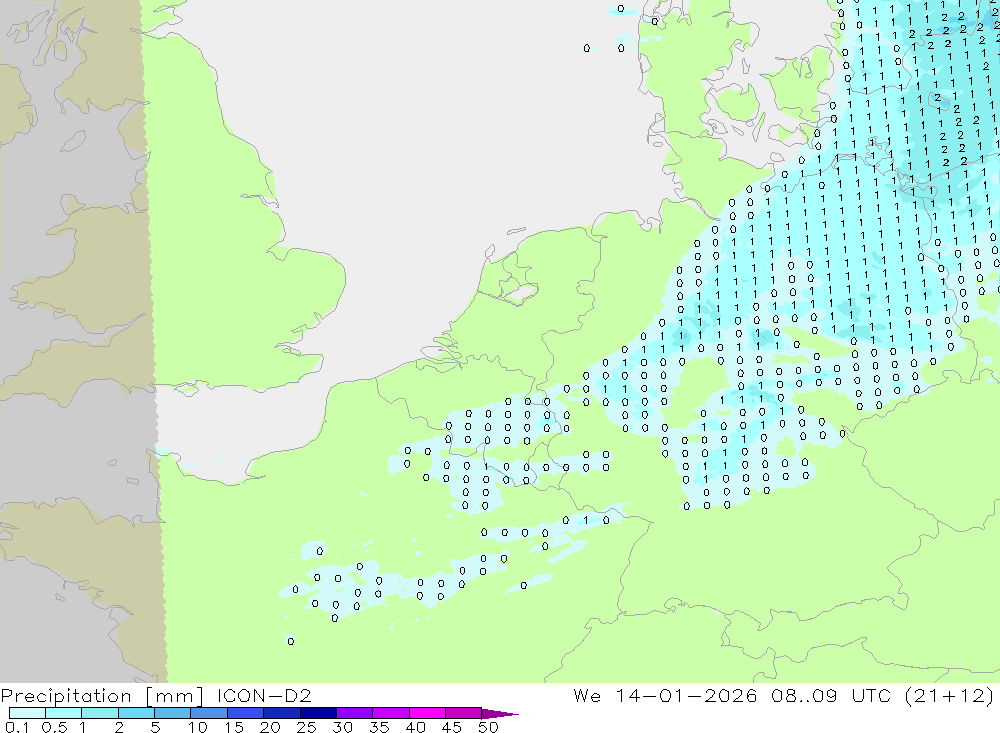
Task: Click the We weekday label in footer
Action: coord(587,695)
